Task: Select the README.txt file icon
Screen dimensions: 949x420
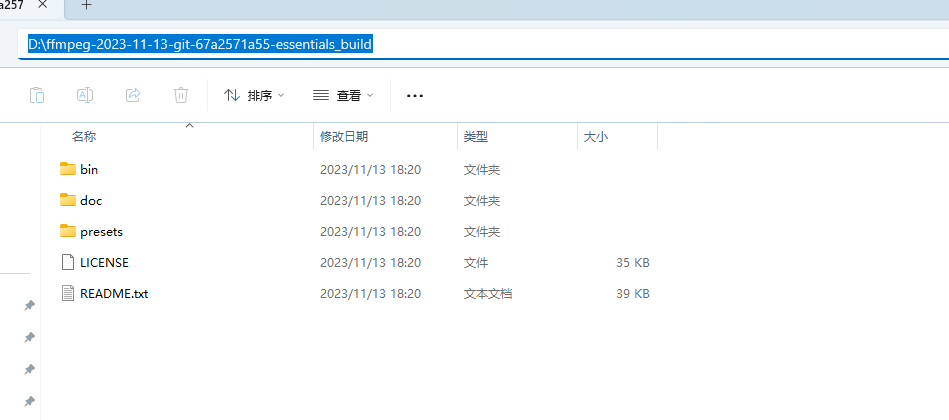Action: [68, 293]
